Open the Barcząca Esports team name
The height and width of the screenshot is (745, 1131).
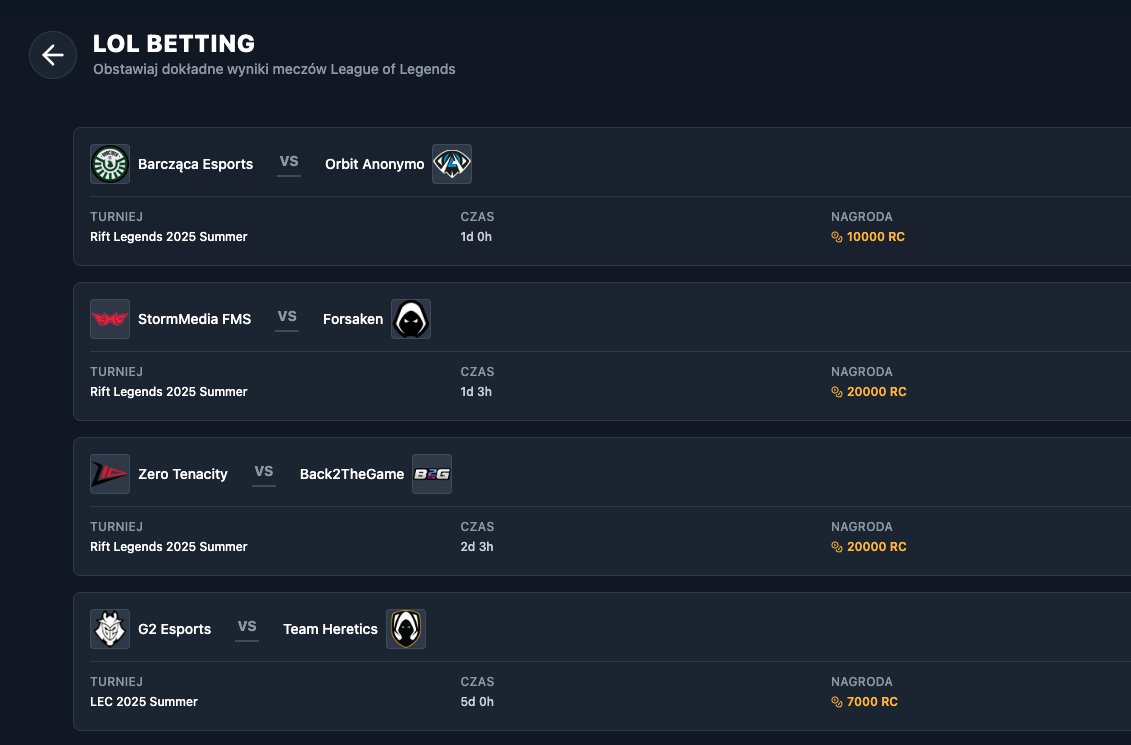click(x=195, y=164)
